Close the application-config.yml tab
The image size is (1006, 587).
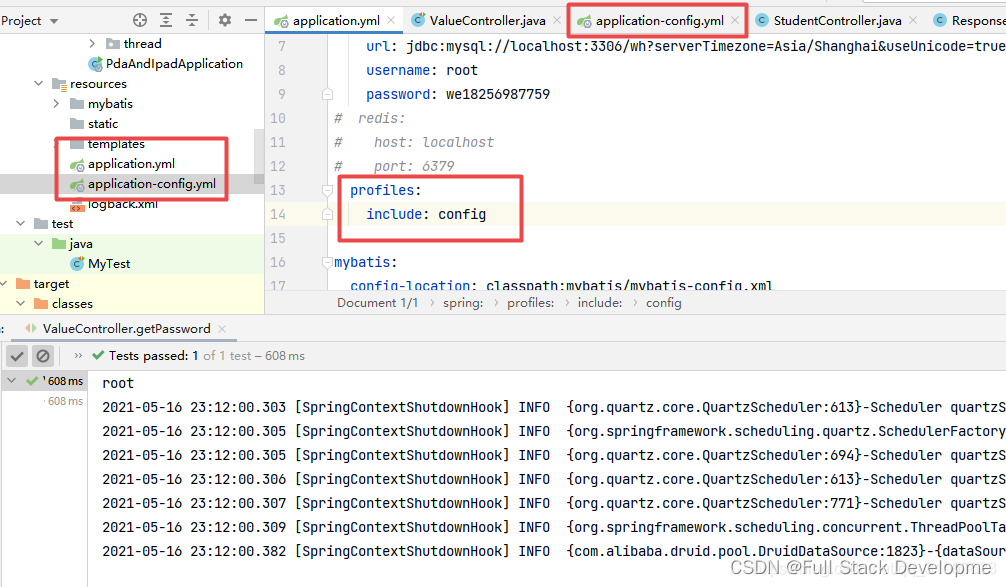click(x=735, y=21)
